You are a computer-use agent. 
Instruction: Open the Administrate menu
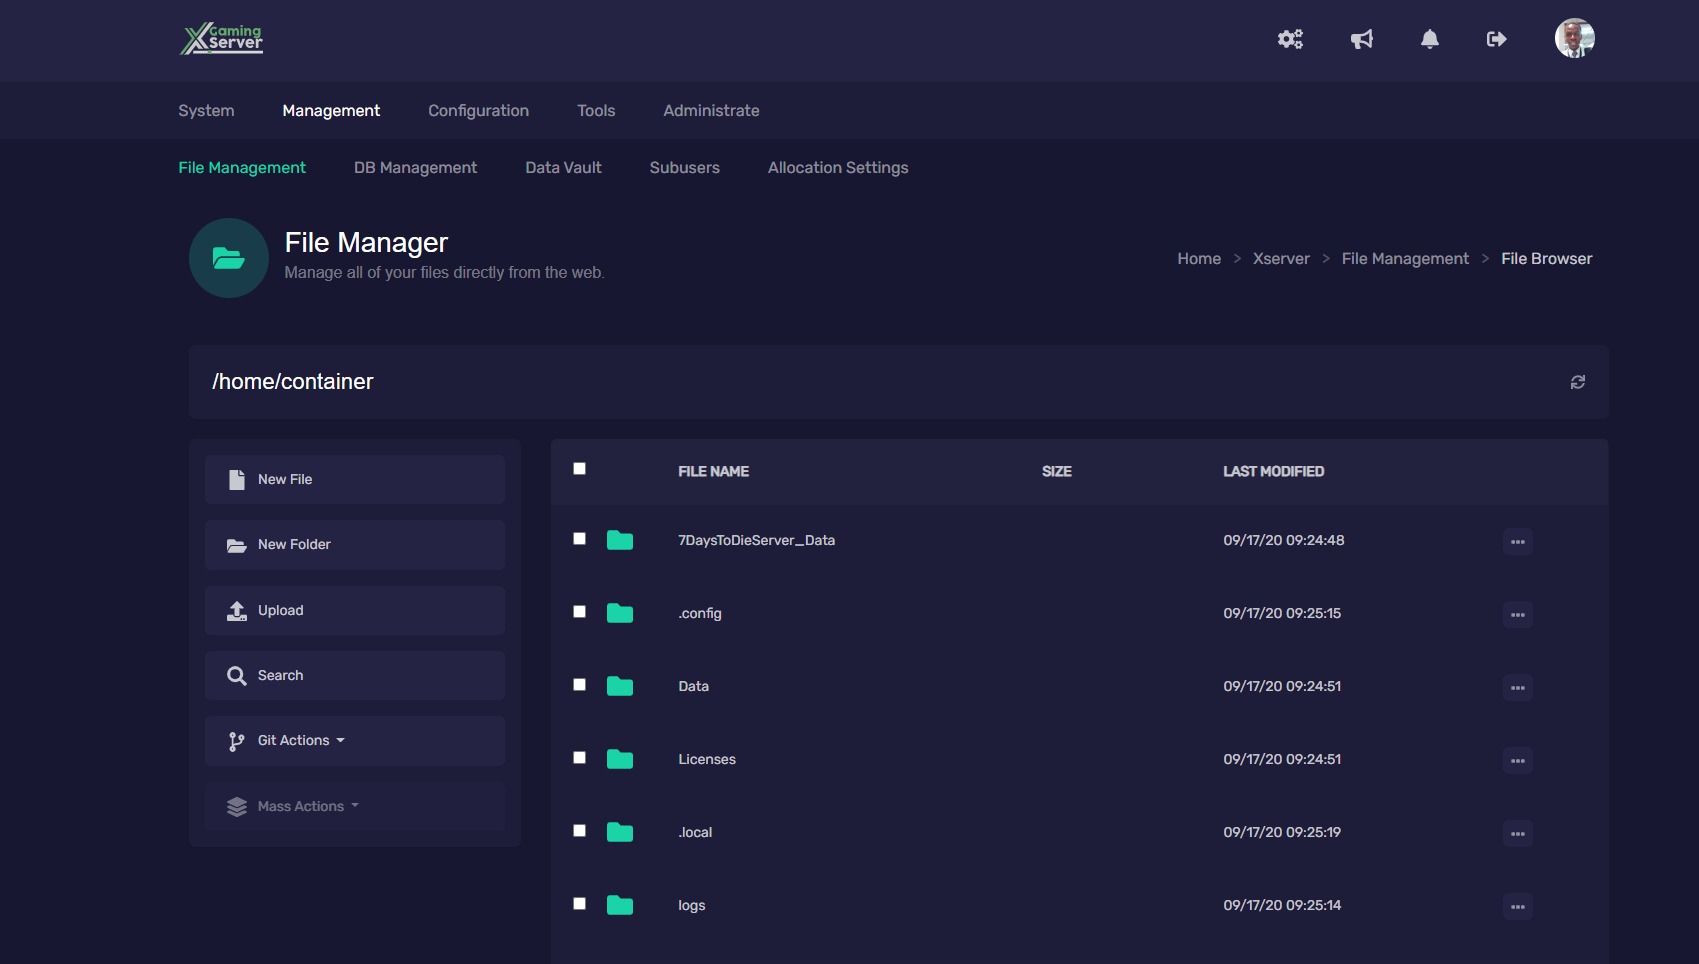point(711,110)
